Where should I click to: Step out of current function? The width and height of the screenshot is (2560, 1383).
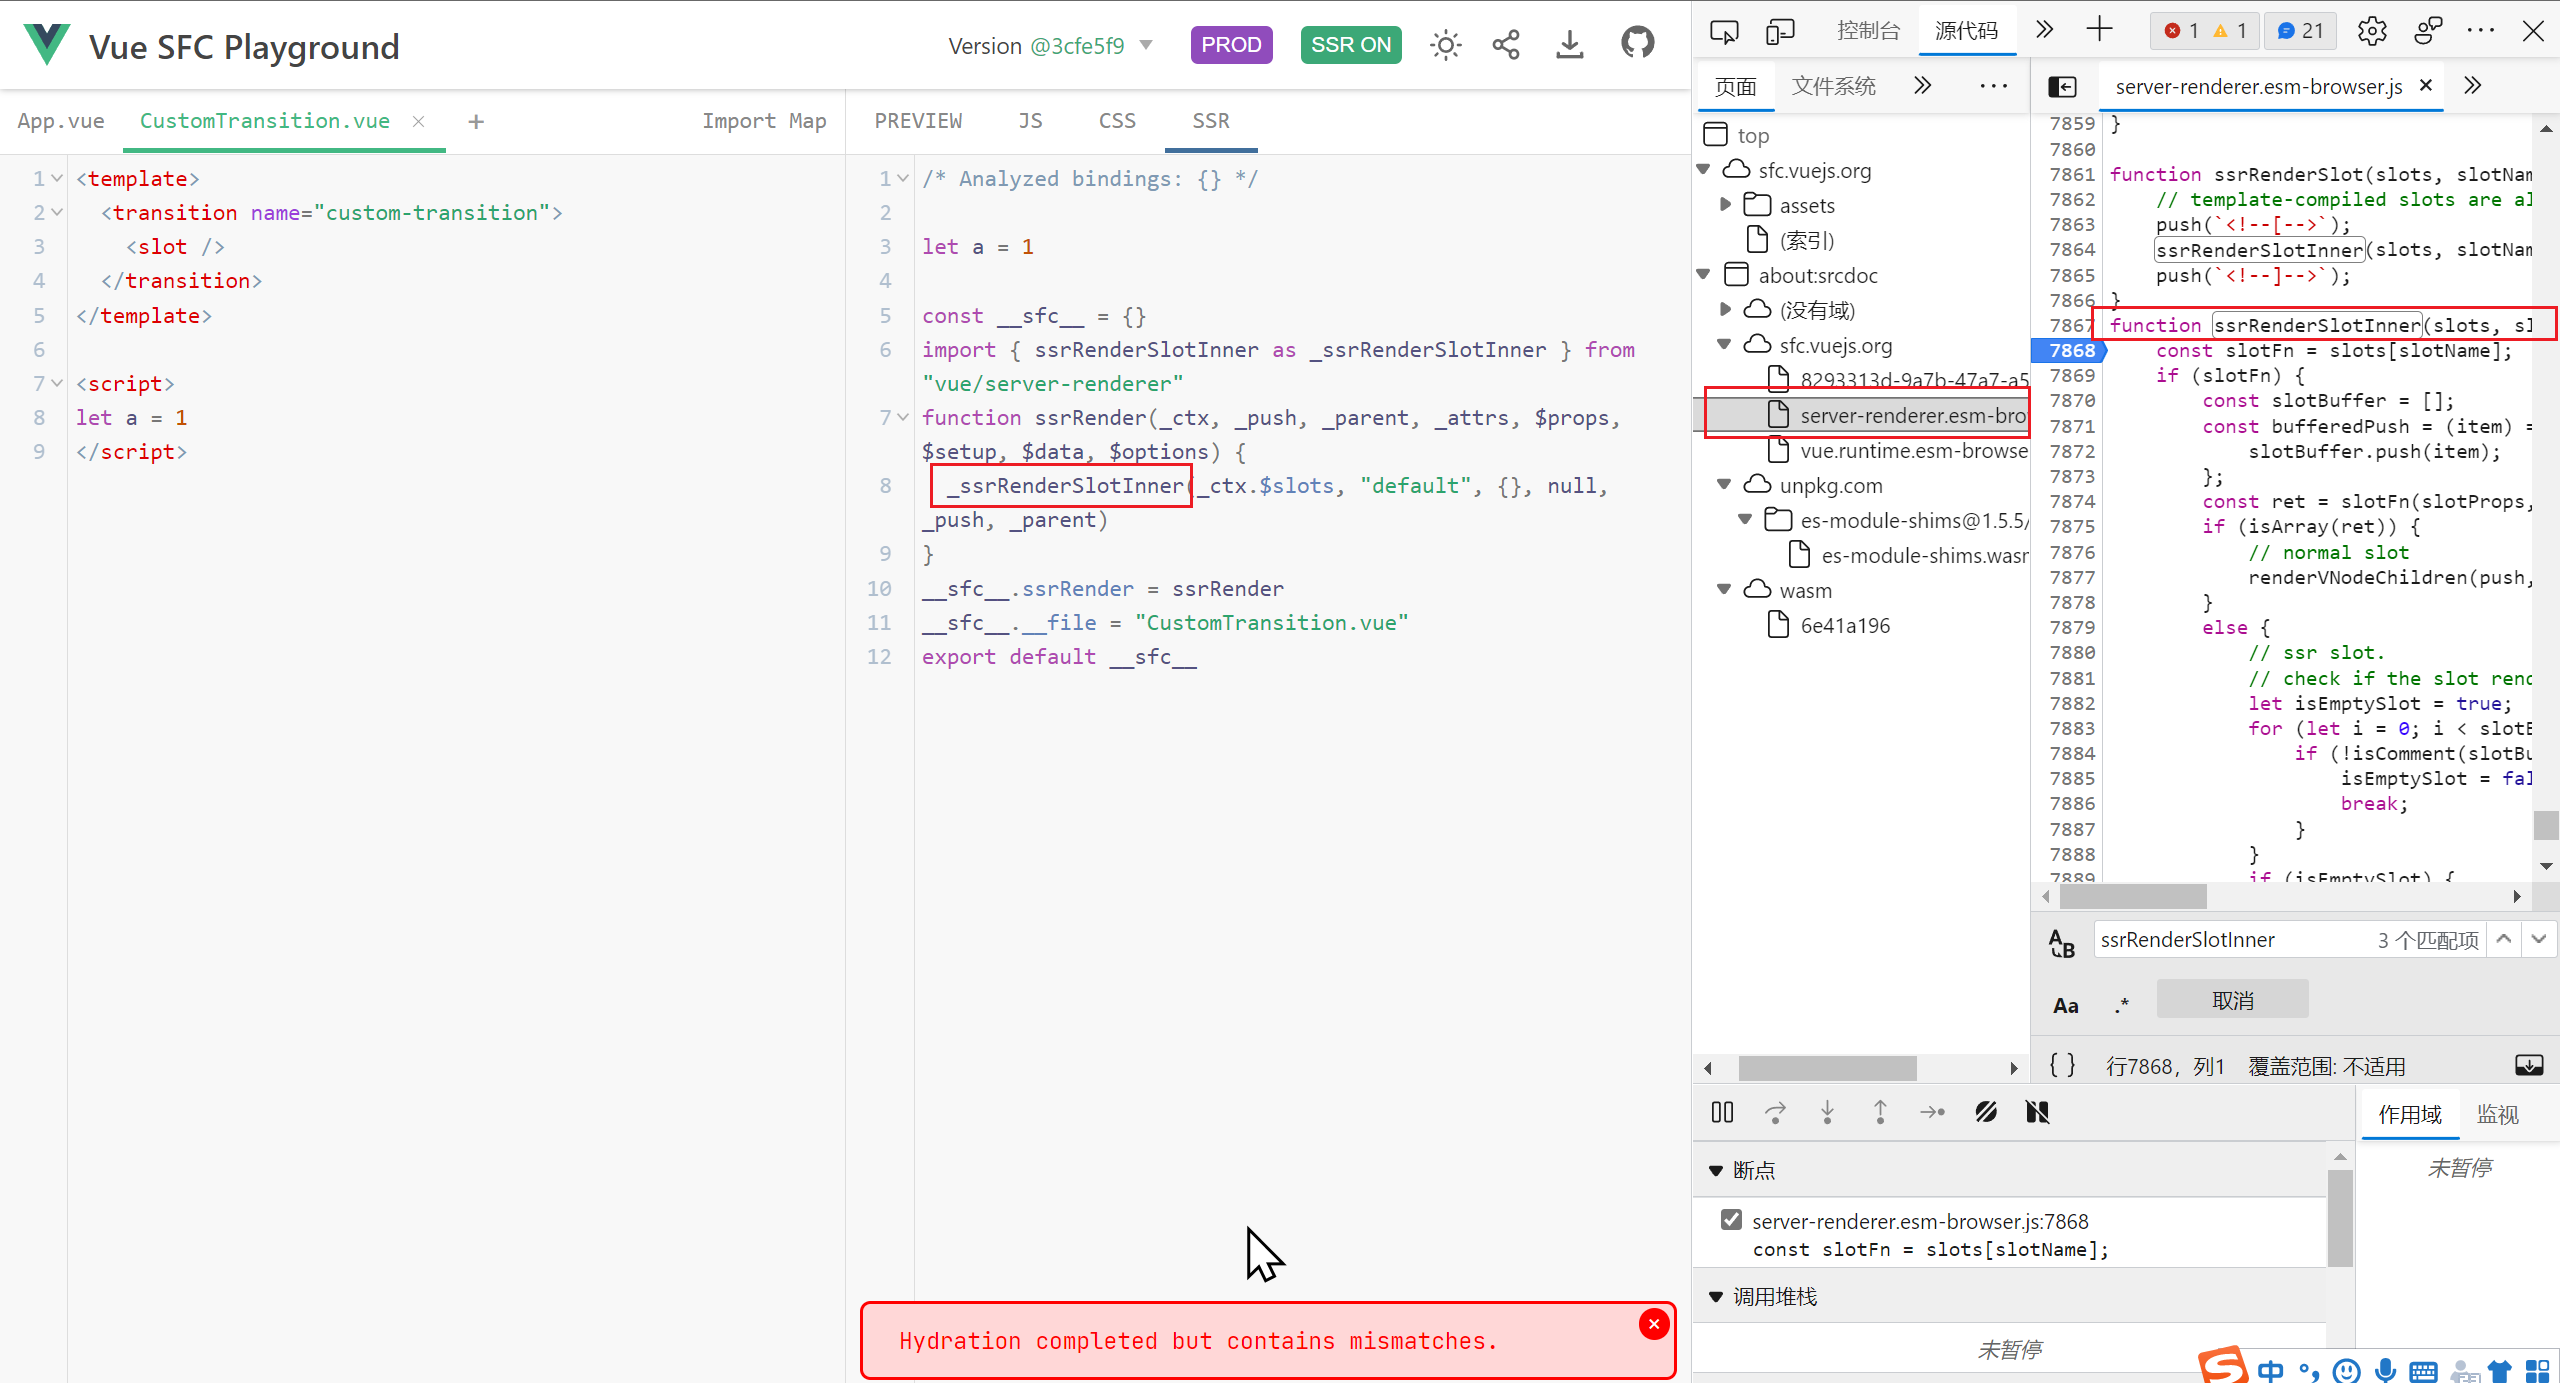click(1880, 1112)
